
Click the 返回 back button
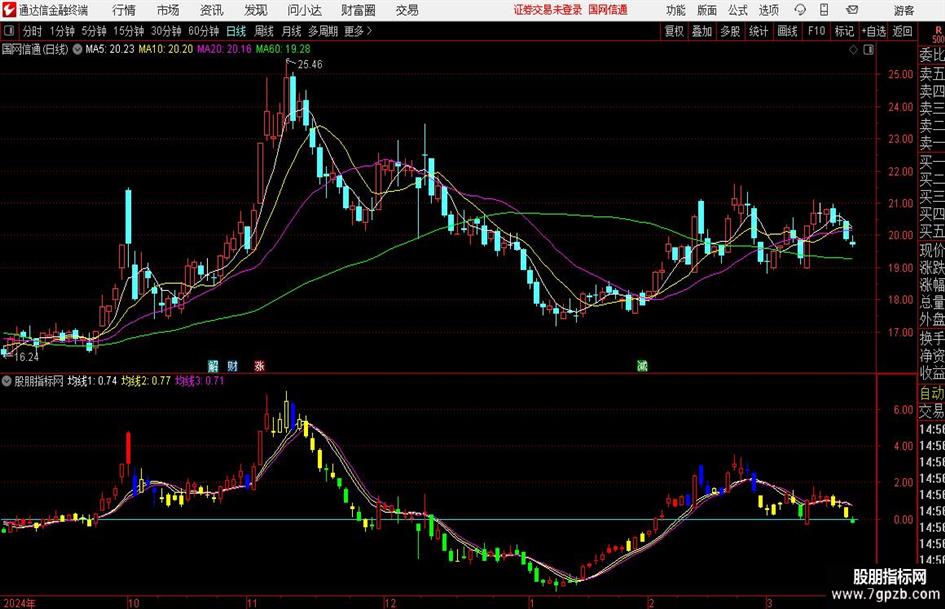(x=902, y=31)
